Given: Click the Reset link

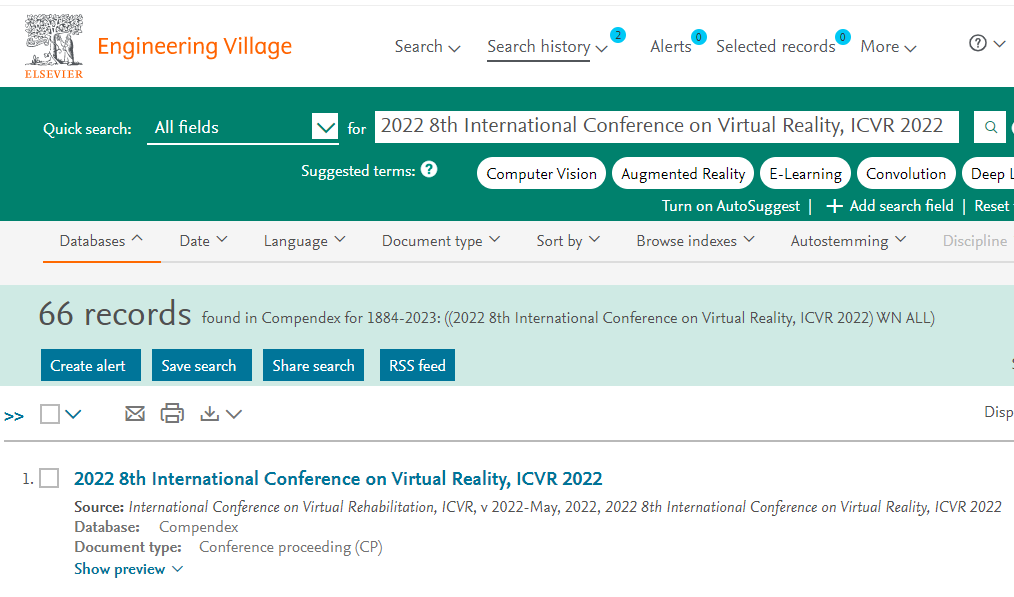Looking at the screenshot, I should pyautogui.click(x=993, y=206).
